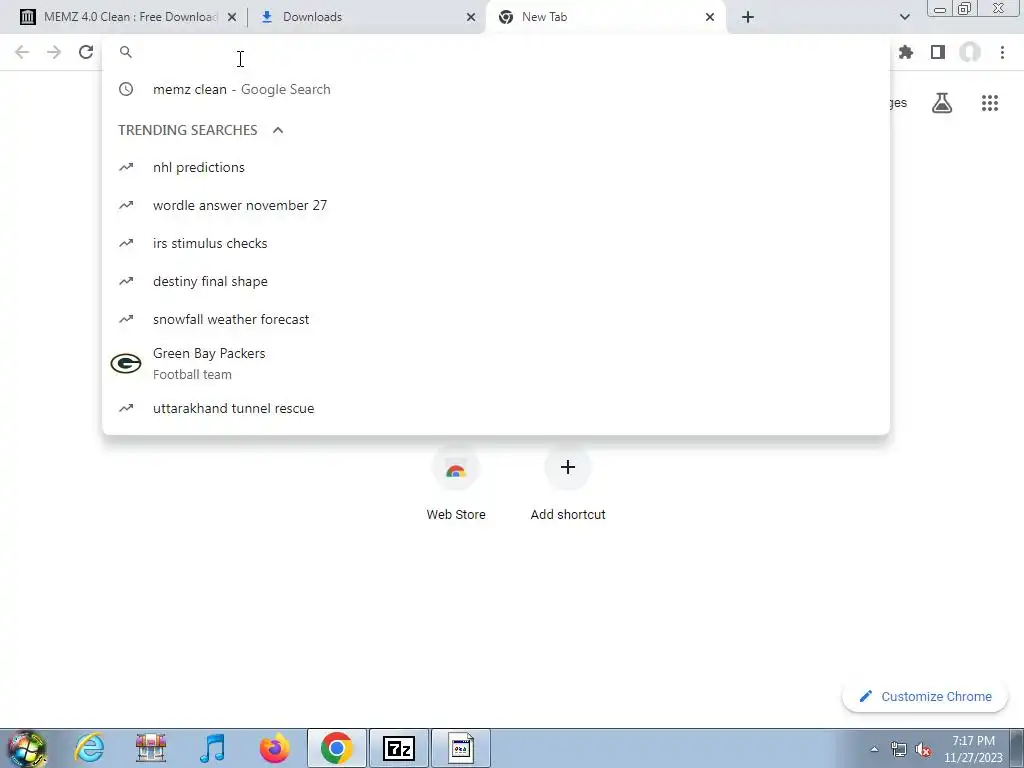
Task: Open the Extensions puzzle icon
Action: pyautogui.click(x=906, y=52)
